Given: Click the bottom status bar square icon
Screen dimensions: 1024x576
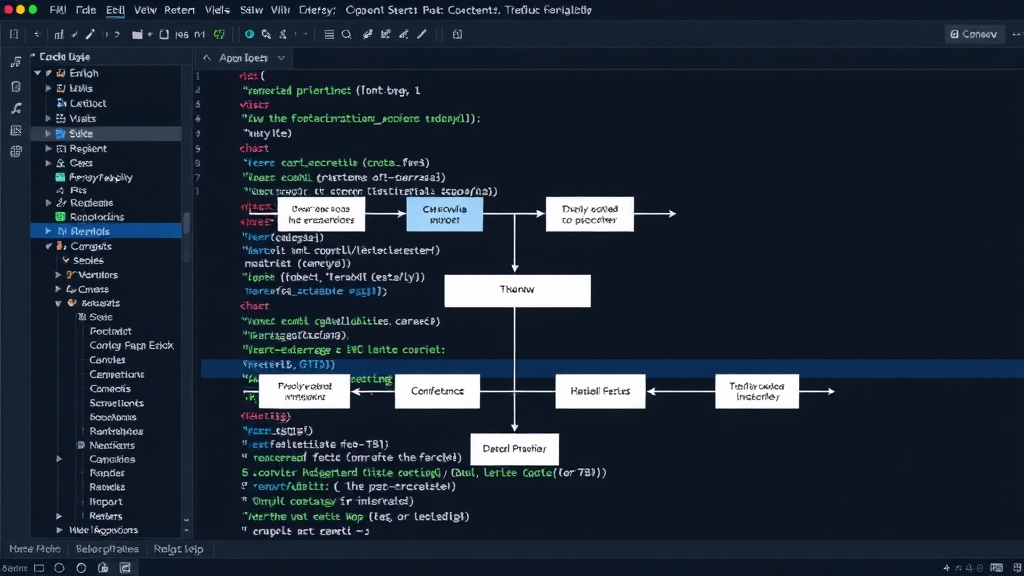Looking at the screenshot, I should click(x=39, y=568).
